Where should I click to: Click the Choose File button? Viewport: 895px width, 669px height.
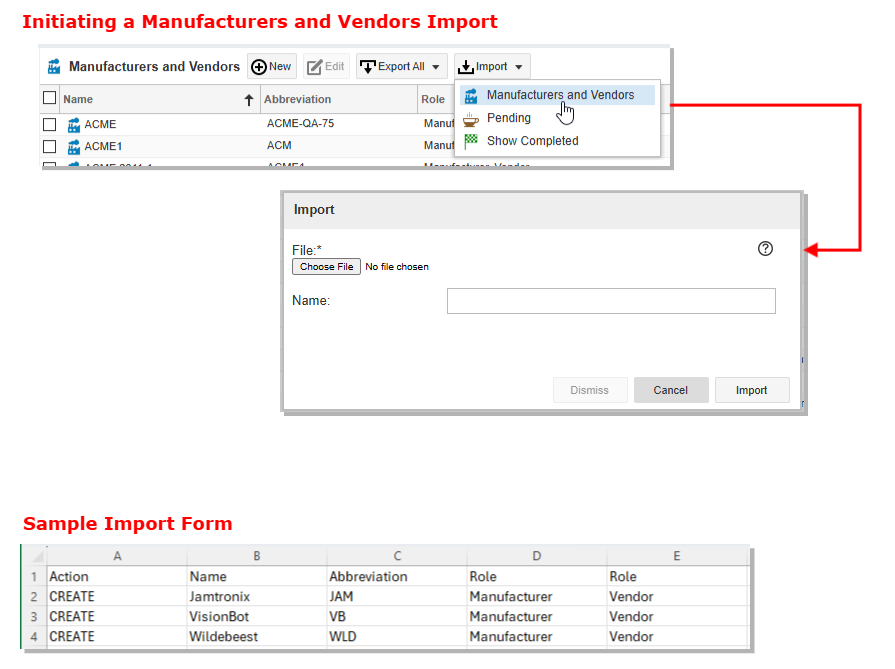[x=326, y=267]
